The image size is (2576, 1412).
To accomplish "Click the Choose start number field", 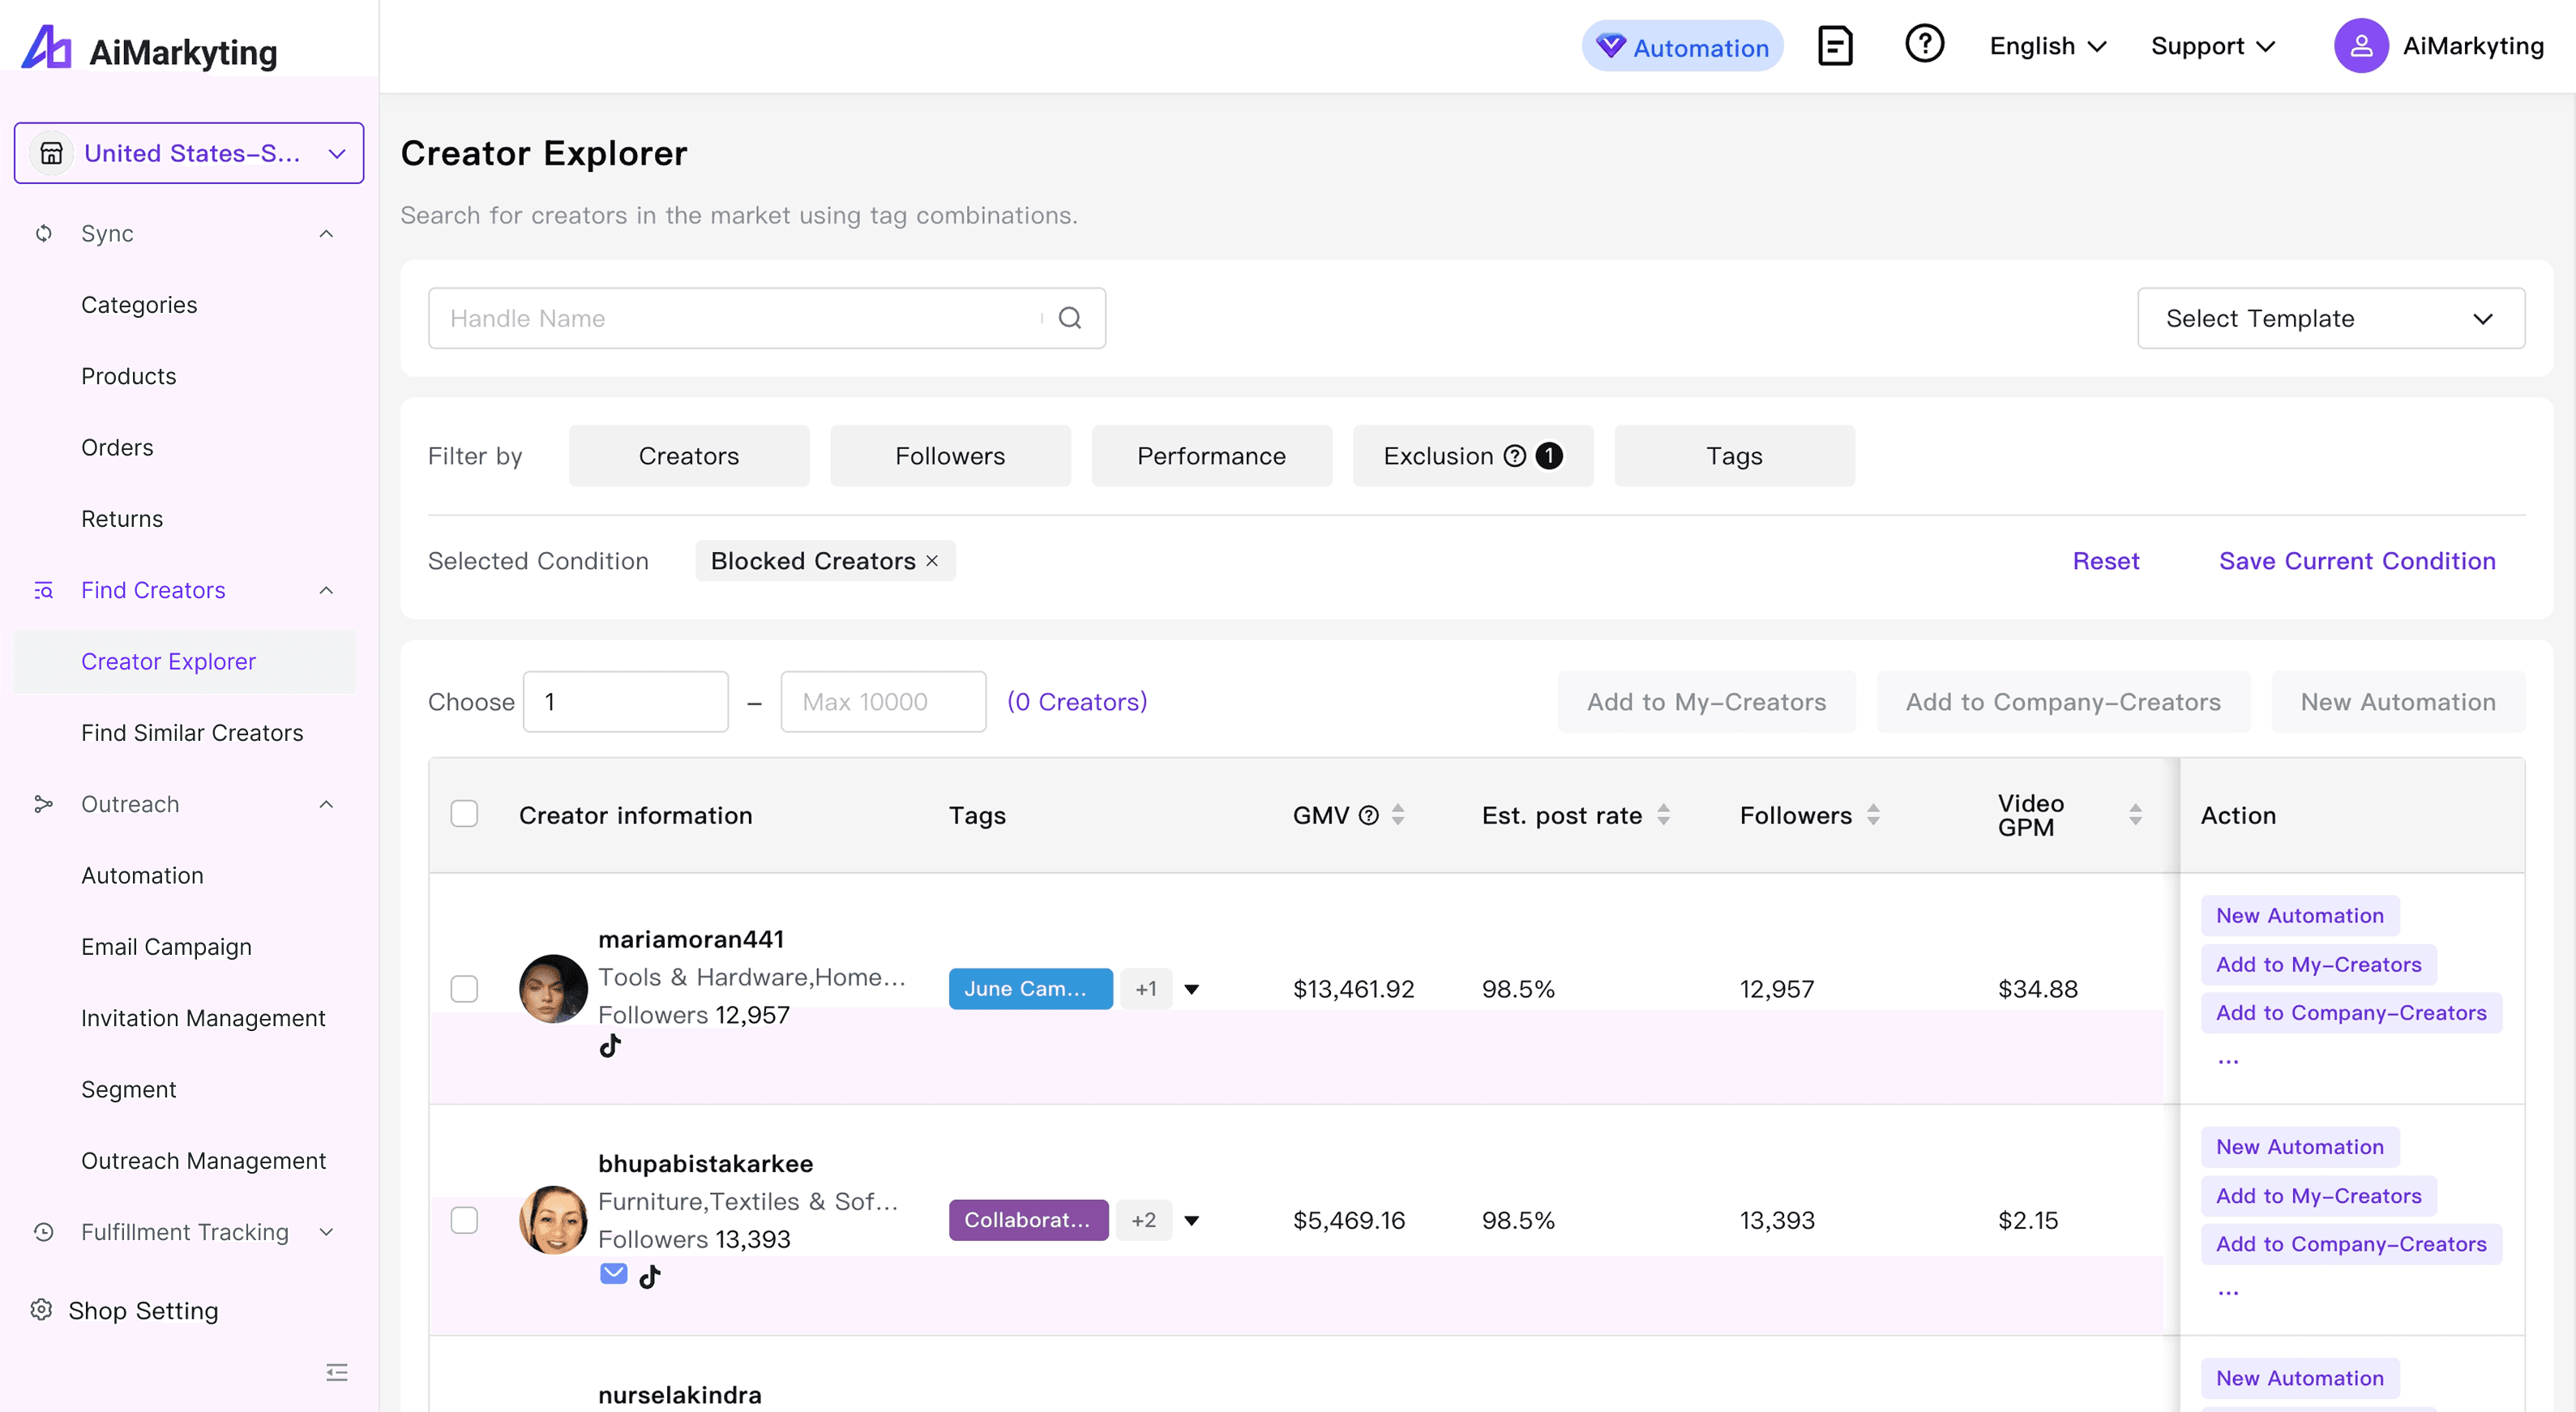I will click(x=625, y=701).
